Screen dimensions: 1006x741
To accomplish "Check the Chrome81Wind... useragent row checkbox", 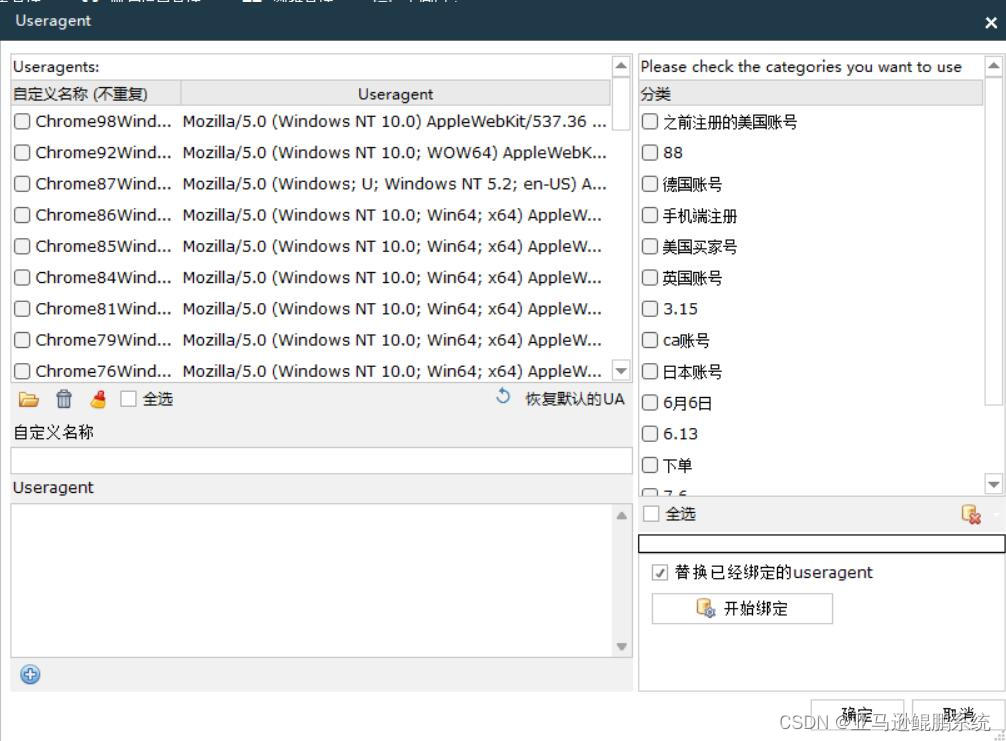I will point(22,309).
